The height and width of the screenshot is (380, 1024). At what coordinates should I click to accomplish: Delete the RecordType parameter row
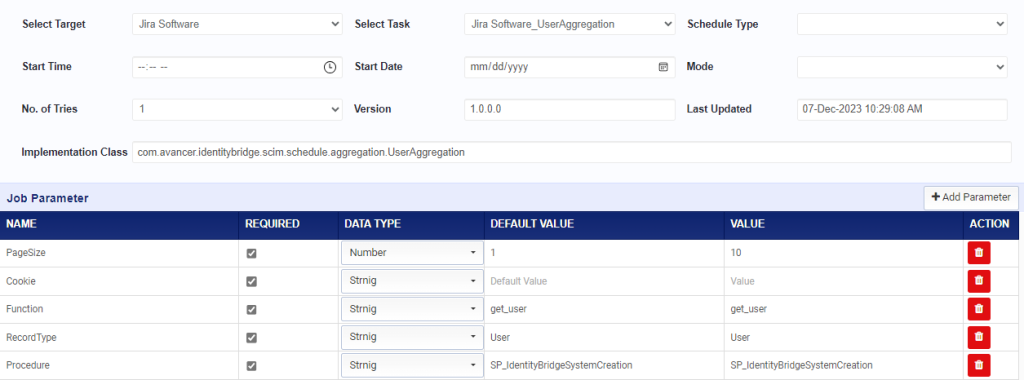click(x=978, y=337)
